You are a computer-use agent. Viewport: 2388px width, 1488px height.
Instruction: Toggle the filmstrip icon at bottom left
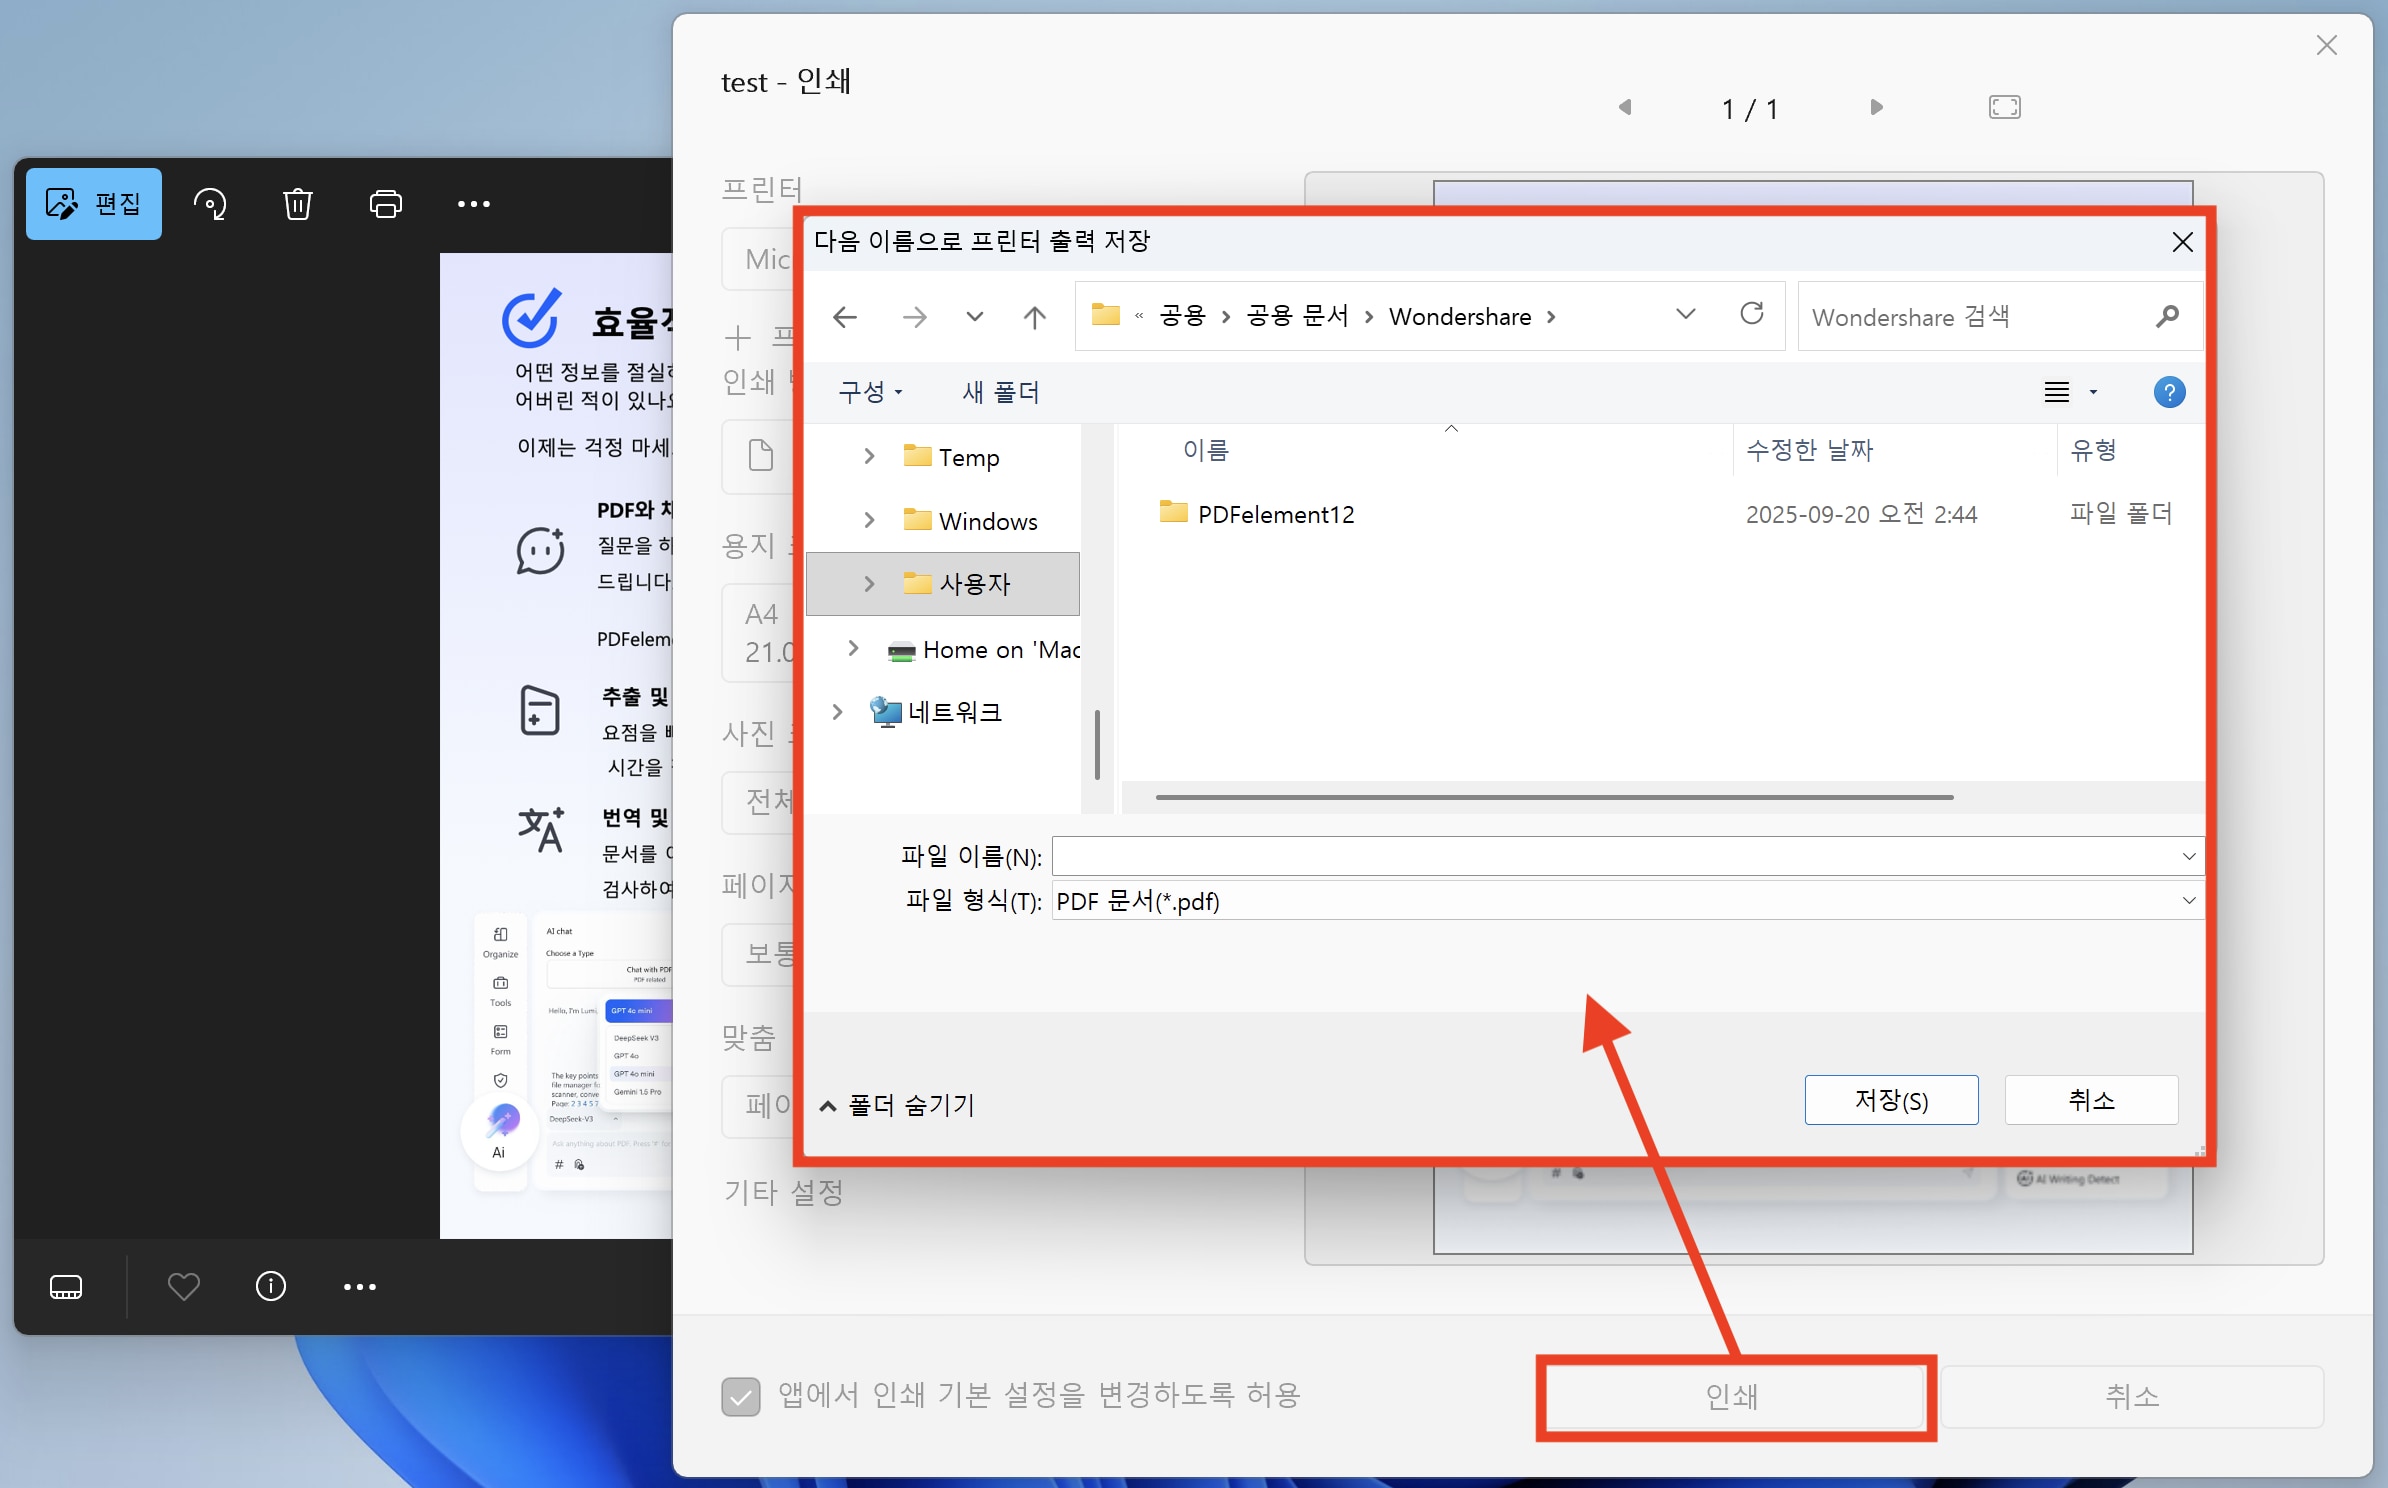[x=66, y=1287]
